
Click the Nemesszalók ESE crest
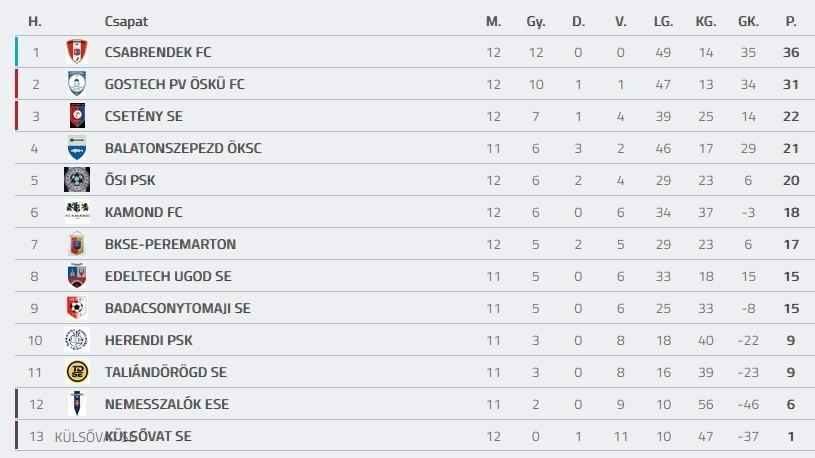[x=77, y=404]
